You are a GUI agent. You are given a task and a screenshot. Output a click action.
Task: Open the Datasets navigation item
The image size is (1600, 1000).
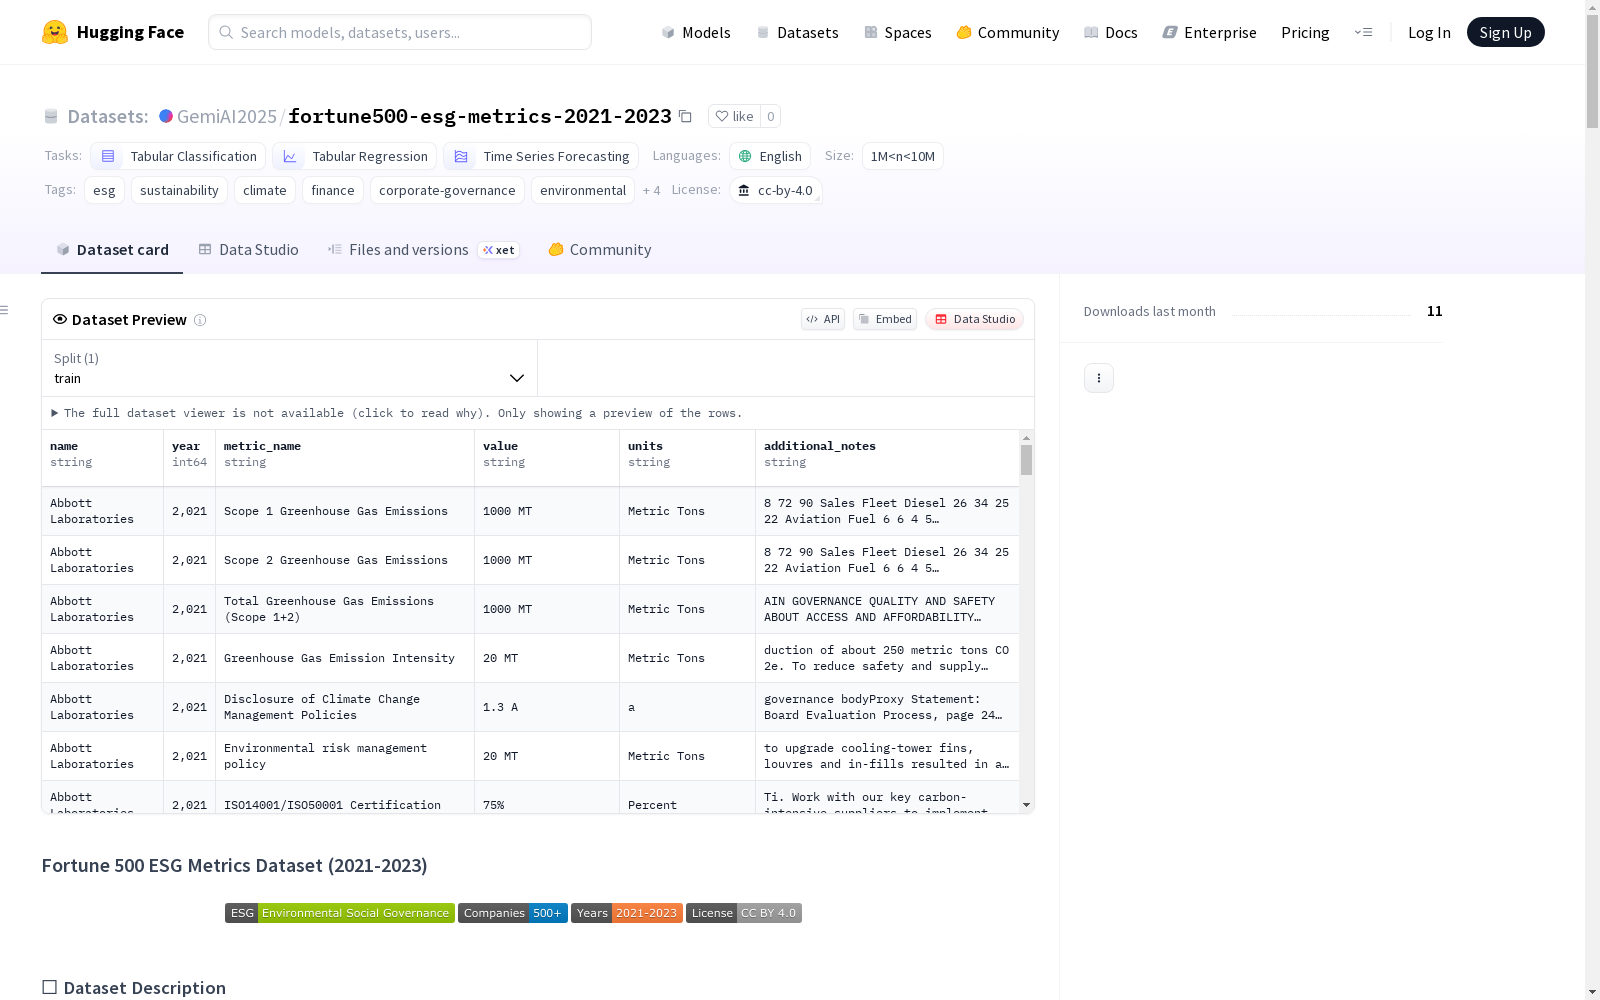797,32
